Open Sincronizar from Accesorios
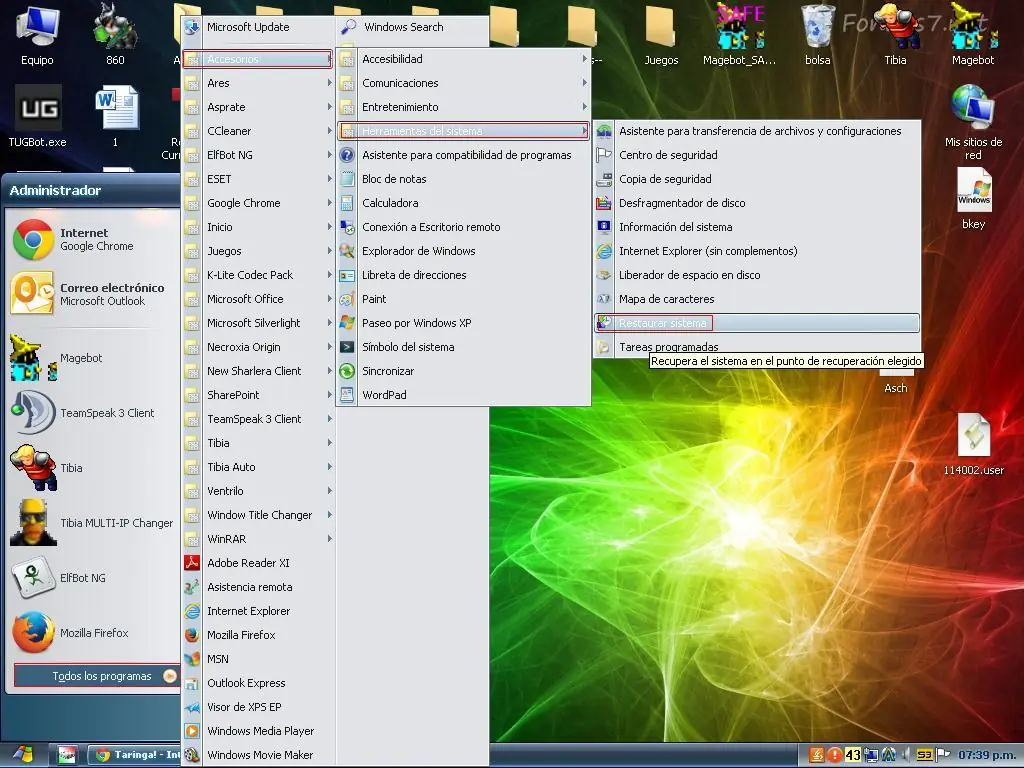Image resolution: width=1024 pixels, height=768 pixels. 463,371
